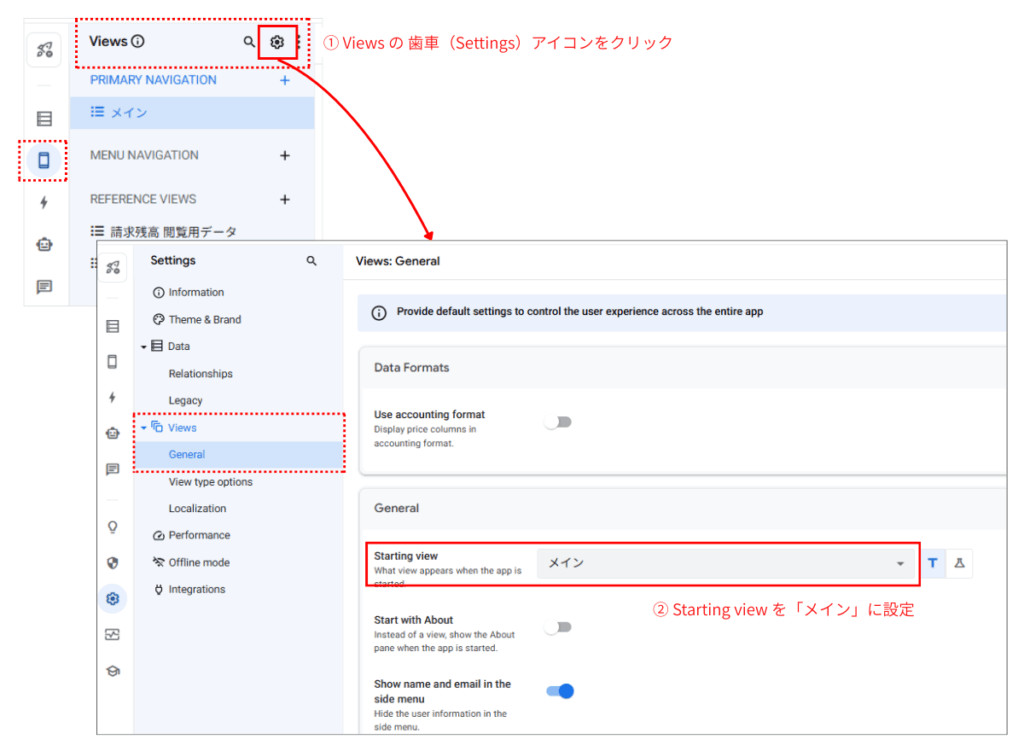Click the gear Settings icon next to Views search
This screenshot has height=751, width=1024.
pos(279,41)
